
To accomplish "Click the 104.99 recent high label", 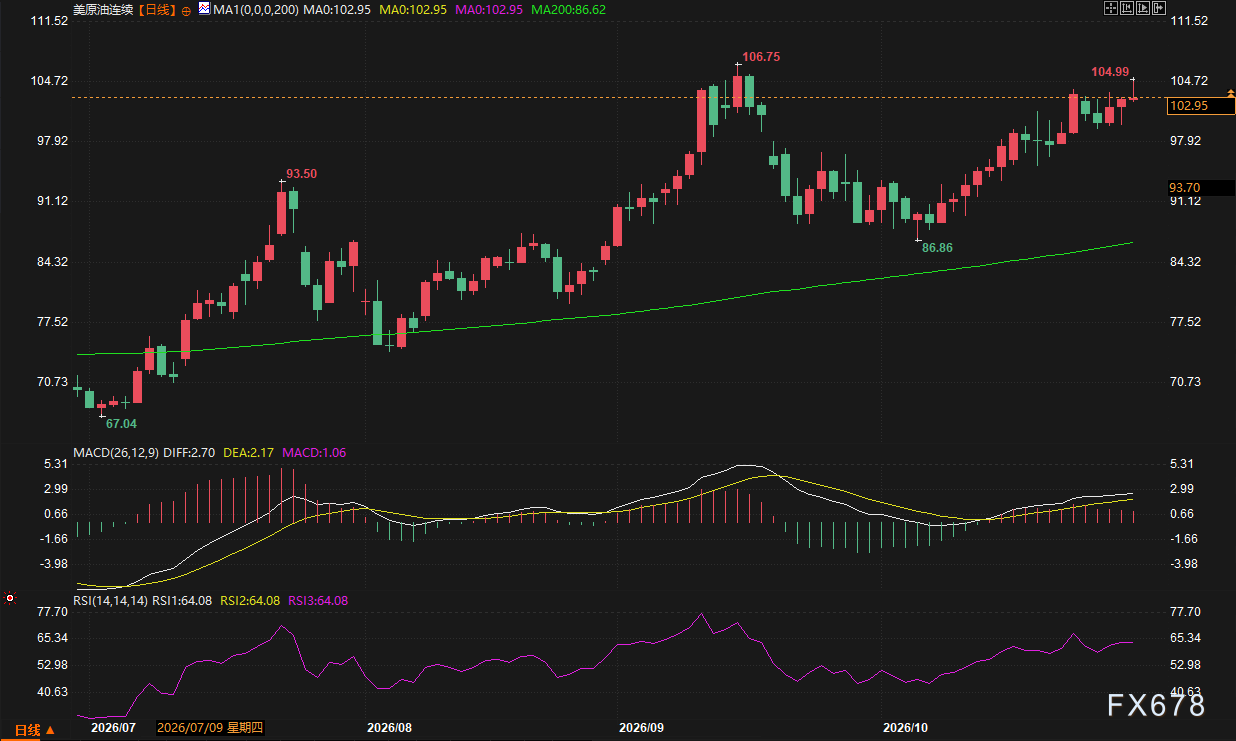I will coord(1110,72).
